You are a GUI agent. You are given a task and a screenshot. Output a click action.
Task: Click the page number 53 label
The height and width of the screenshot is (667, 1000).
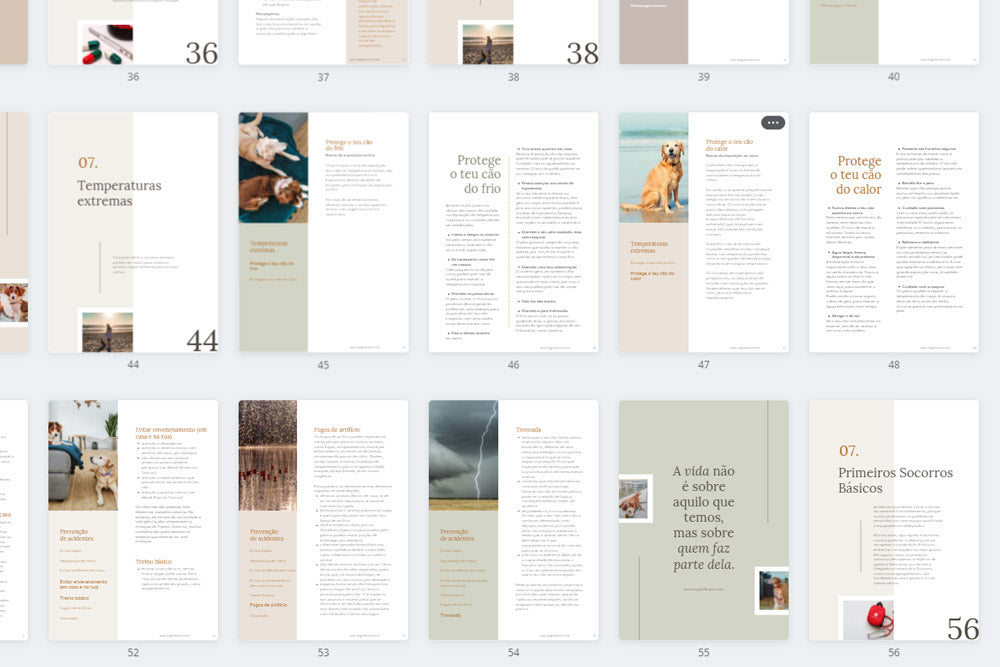click(x=323, y=653)
